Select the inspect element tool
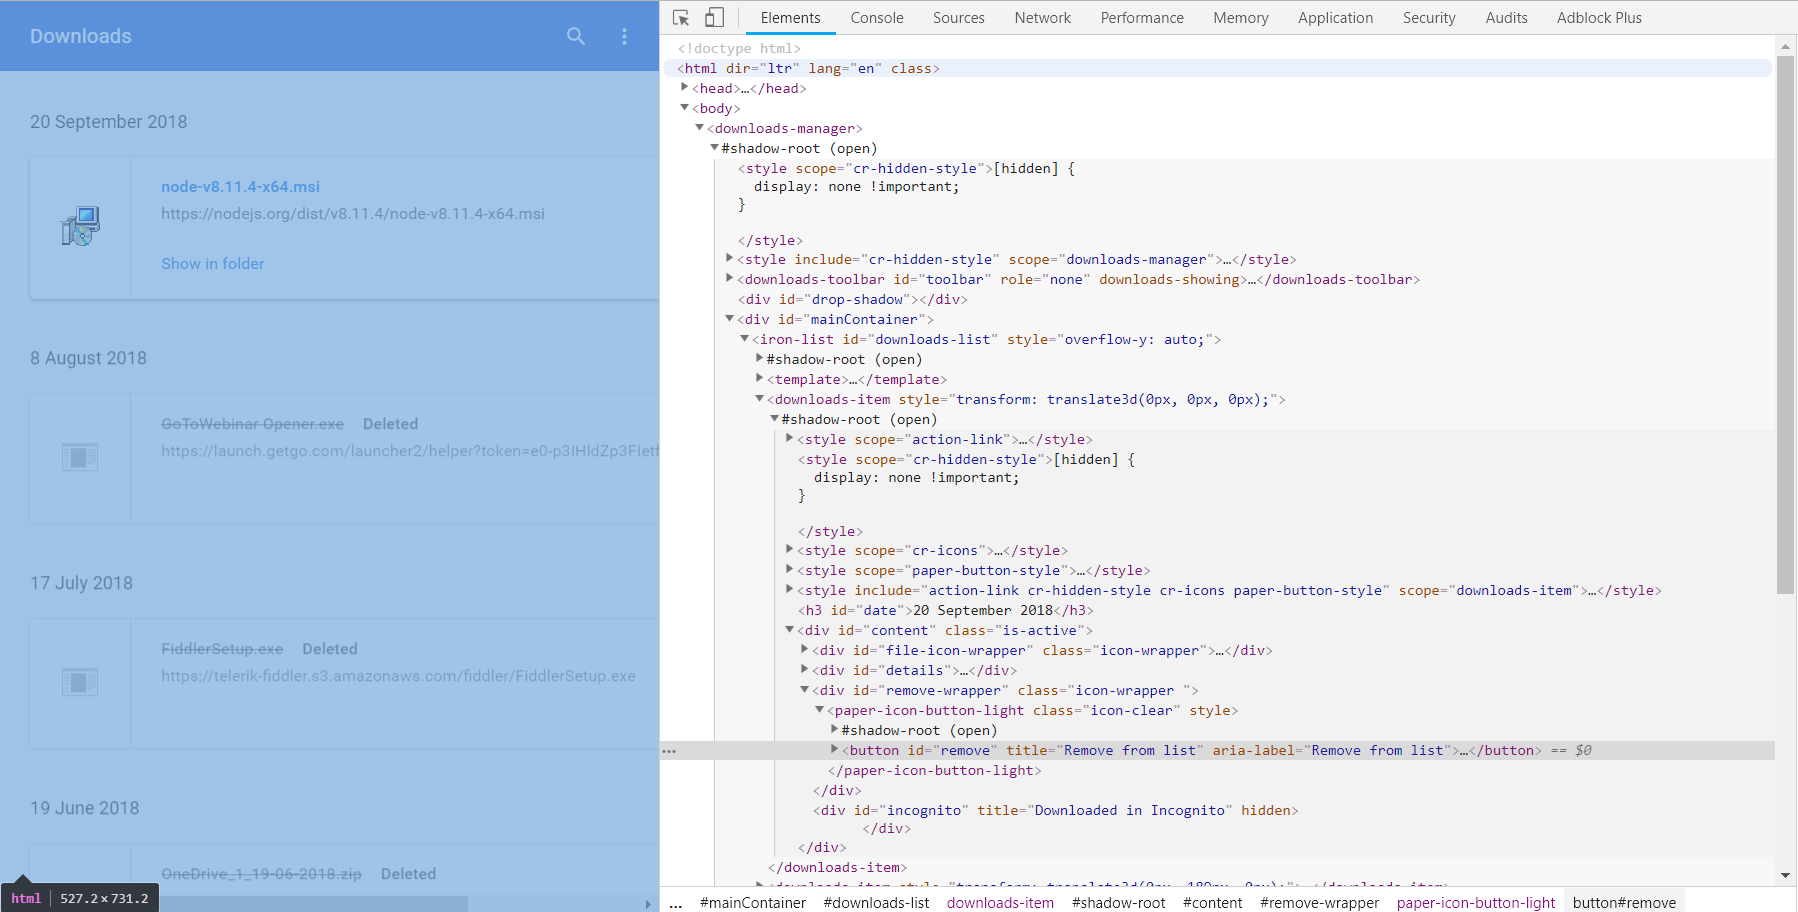The width and height of the screenshot is (1798, 912). [x=681, y=17]
